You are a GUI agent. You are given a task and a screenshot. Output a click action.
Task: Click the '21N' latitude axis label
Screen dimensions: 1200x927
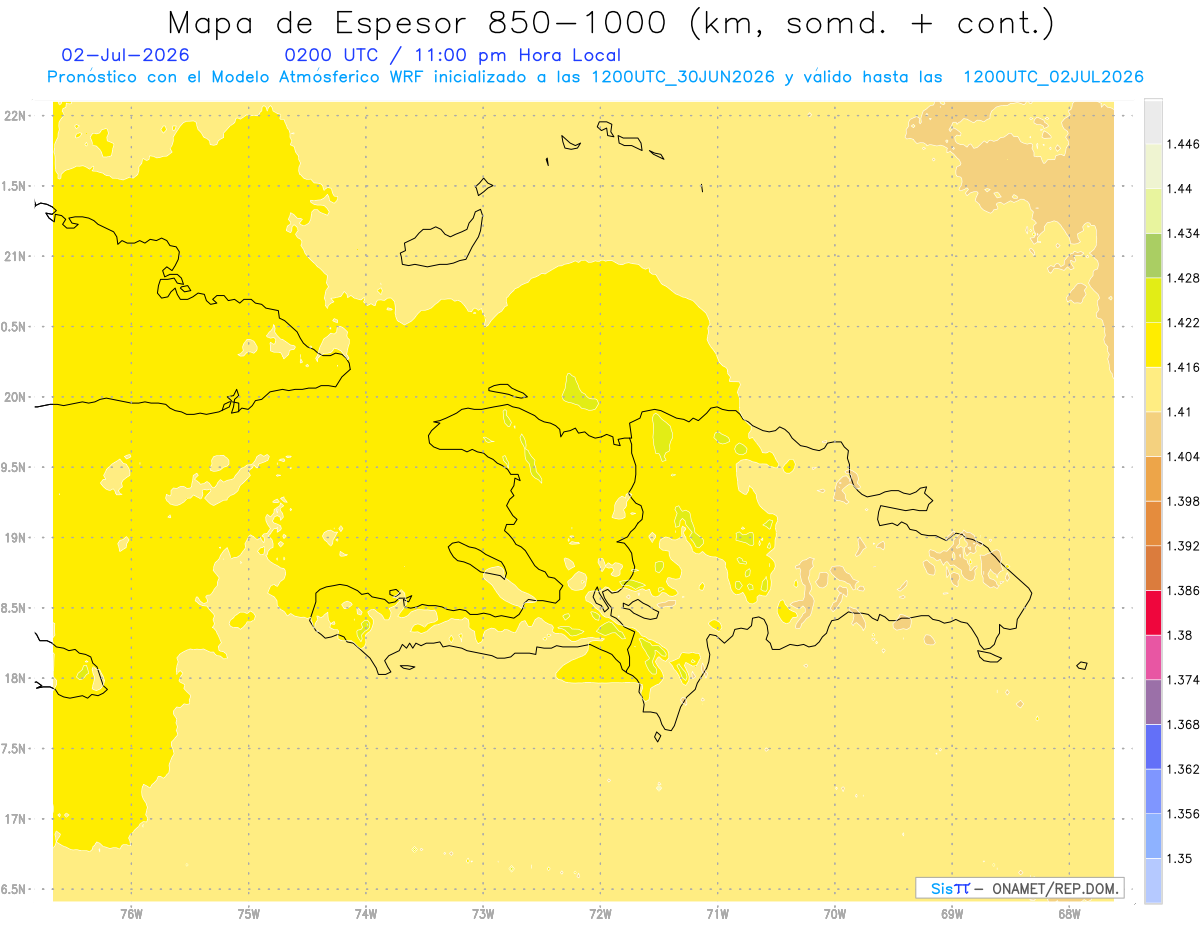[15, 256]
